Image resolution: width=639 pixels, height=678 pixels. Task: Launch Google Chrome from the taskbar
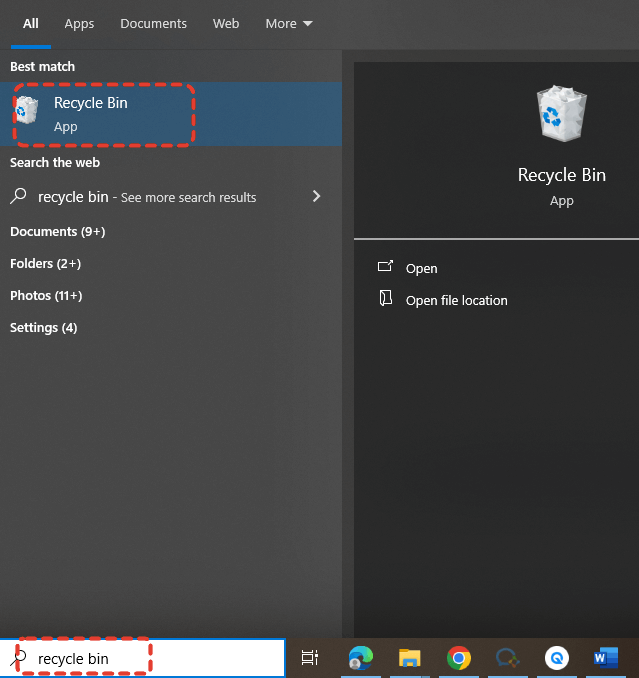point(459,657)
